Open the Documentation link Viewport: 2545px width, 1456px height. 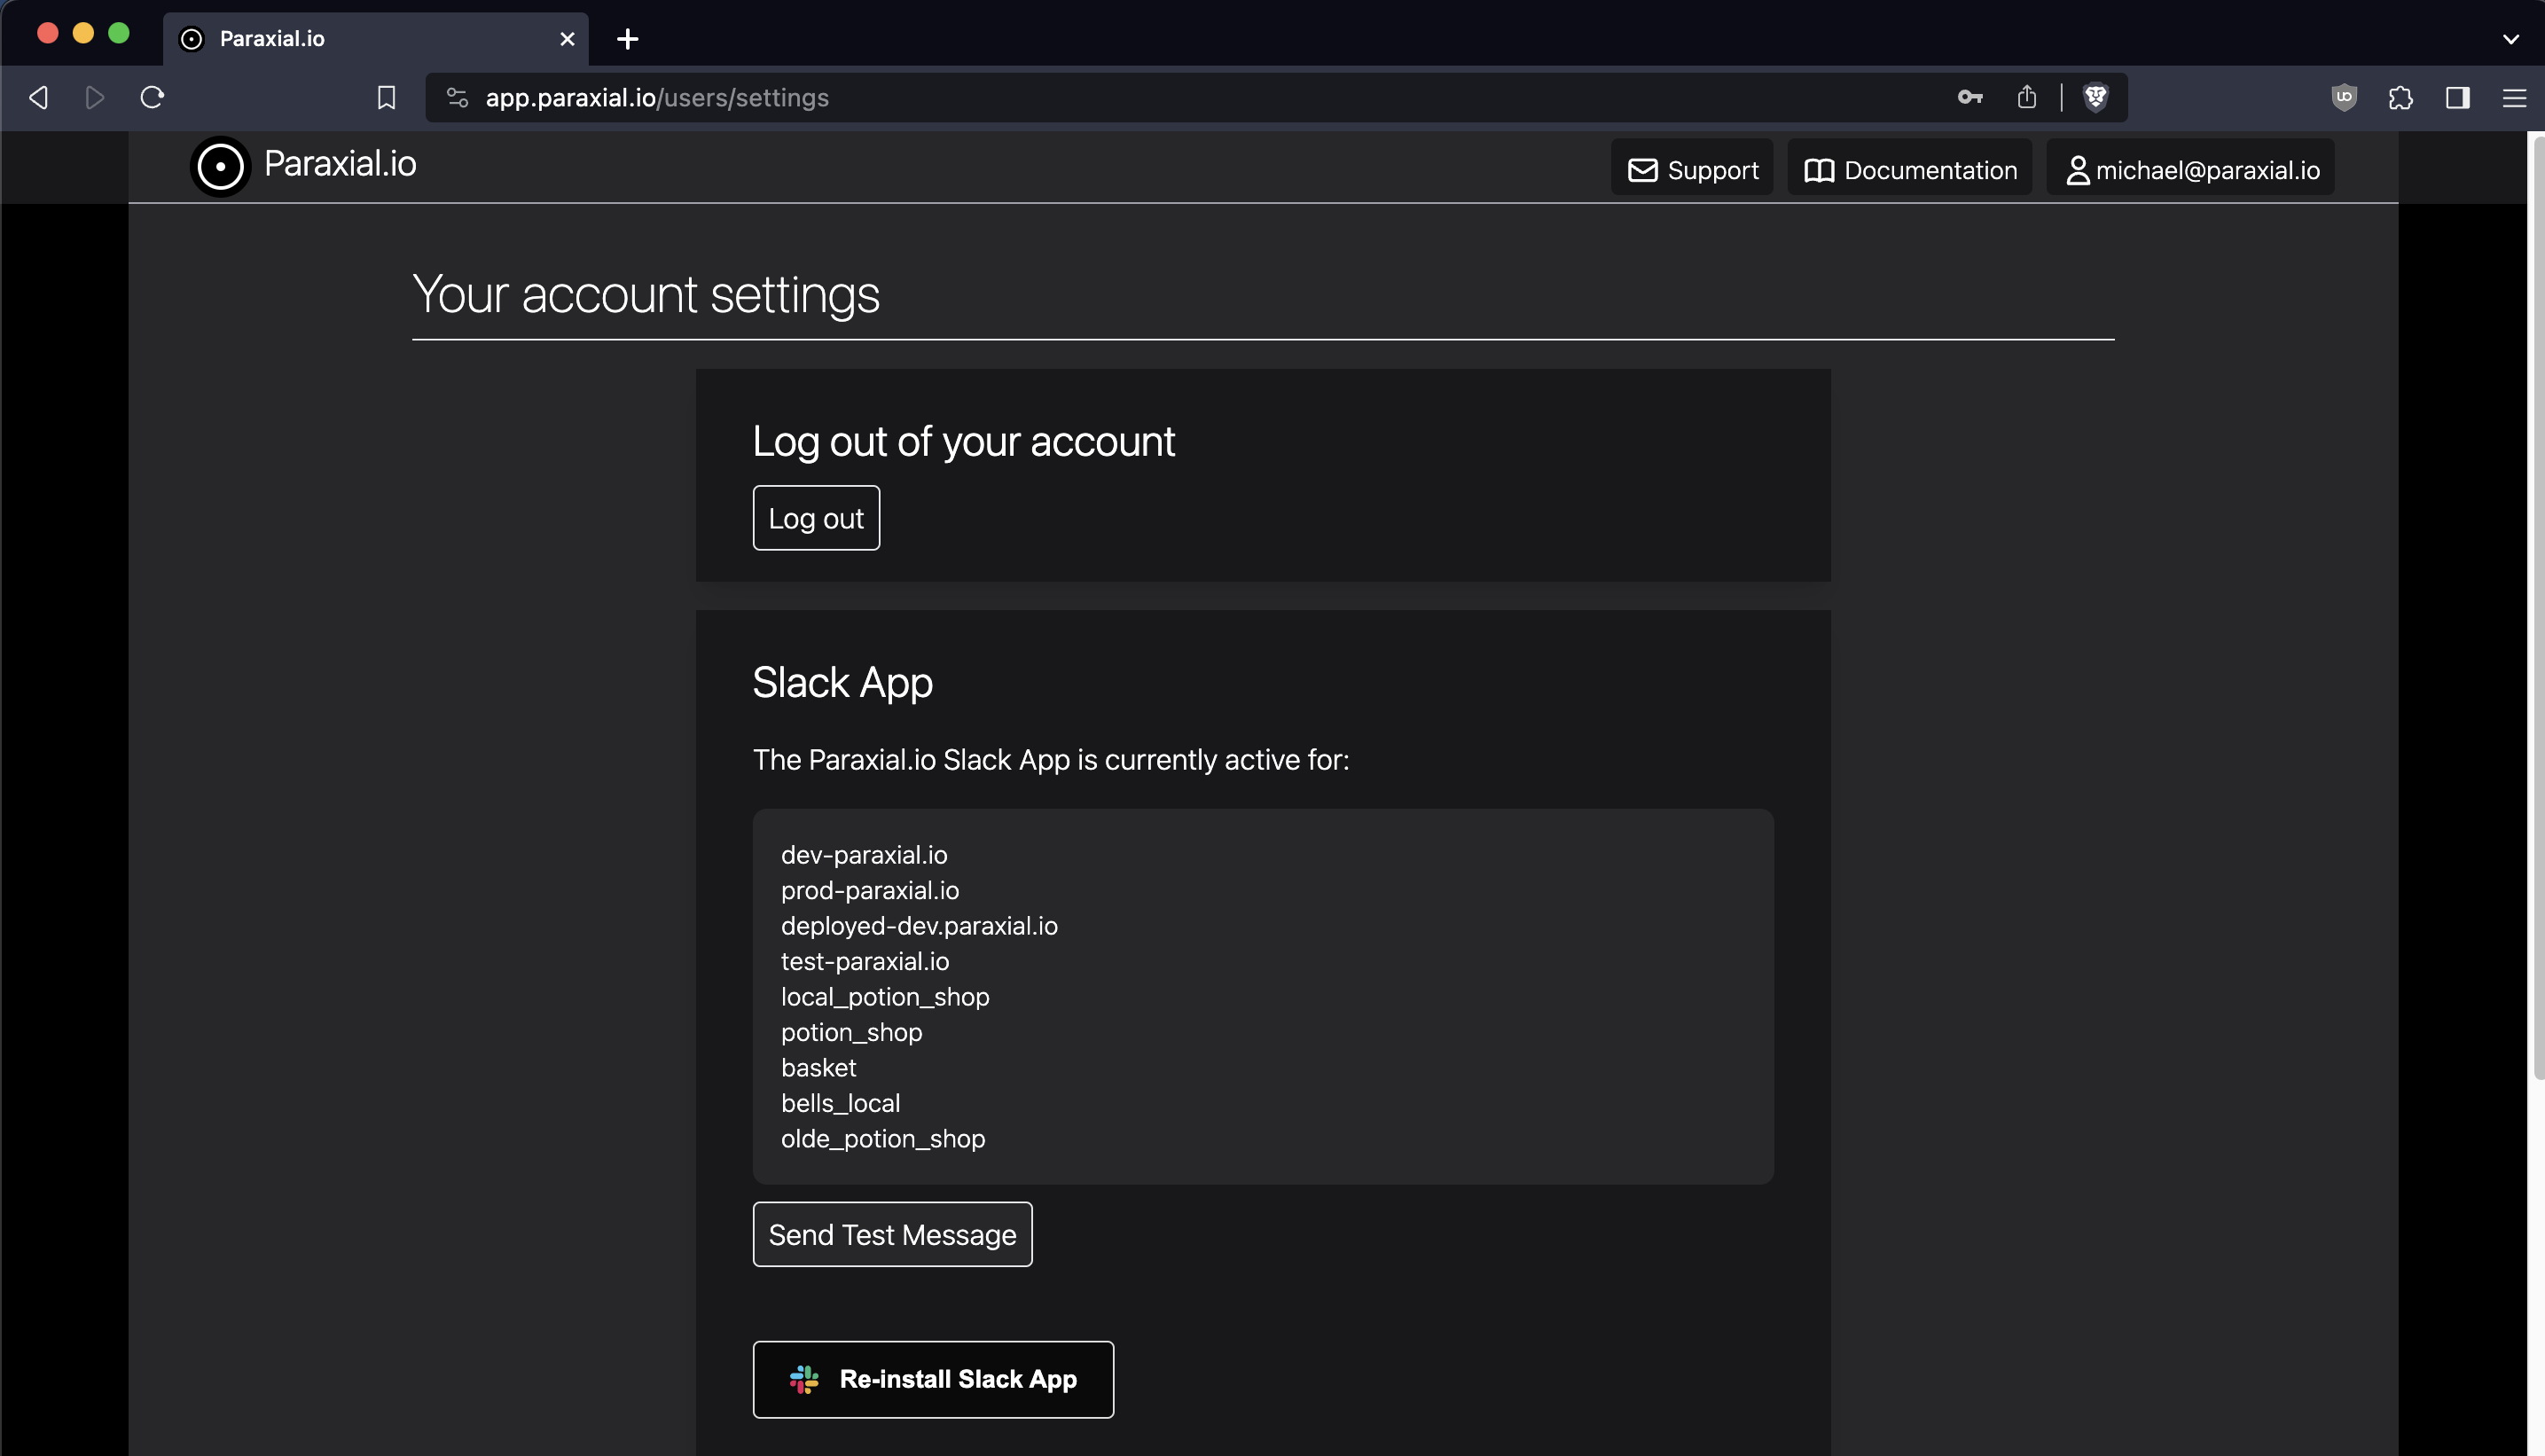point(1909,170)
